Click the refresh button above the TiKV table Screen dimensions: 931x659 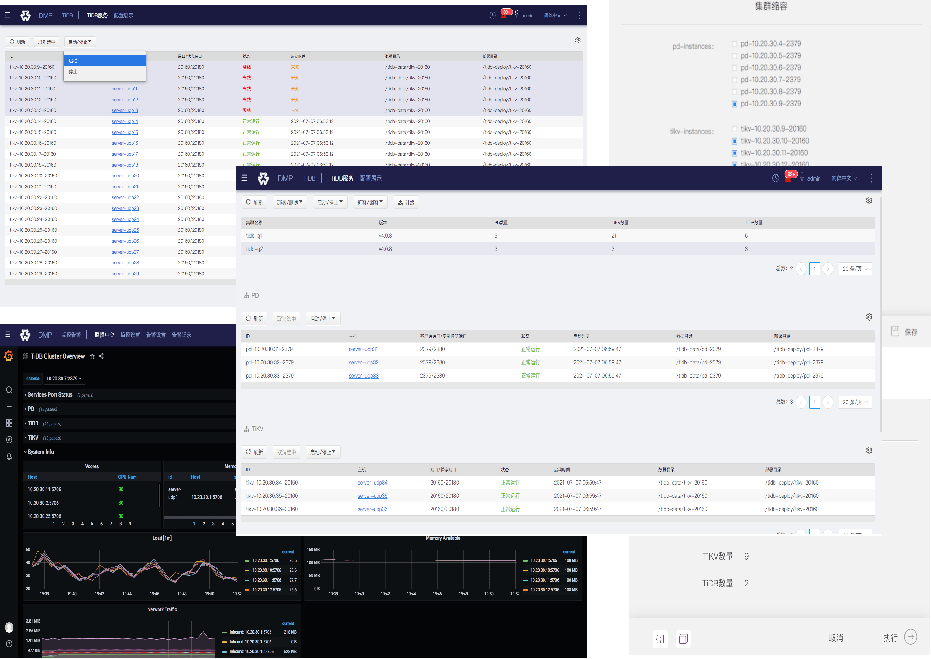[255, 452]
